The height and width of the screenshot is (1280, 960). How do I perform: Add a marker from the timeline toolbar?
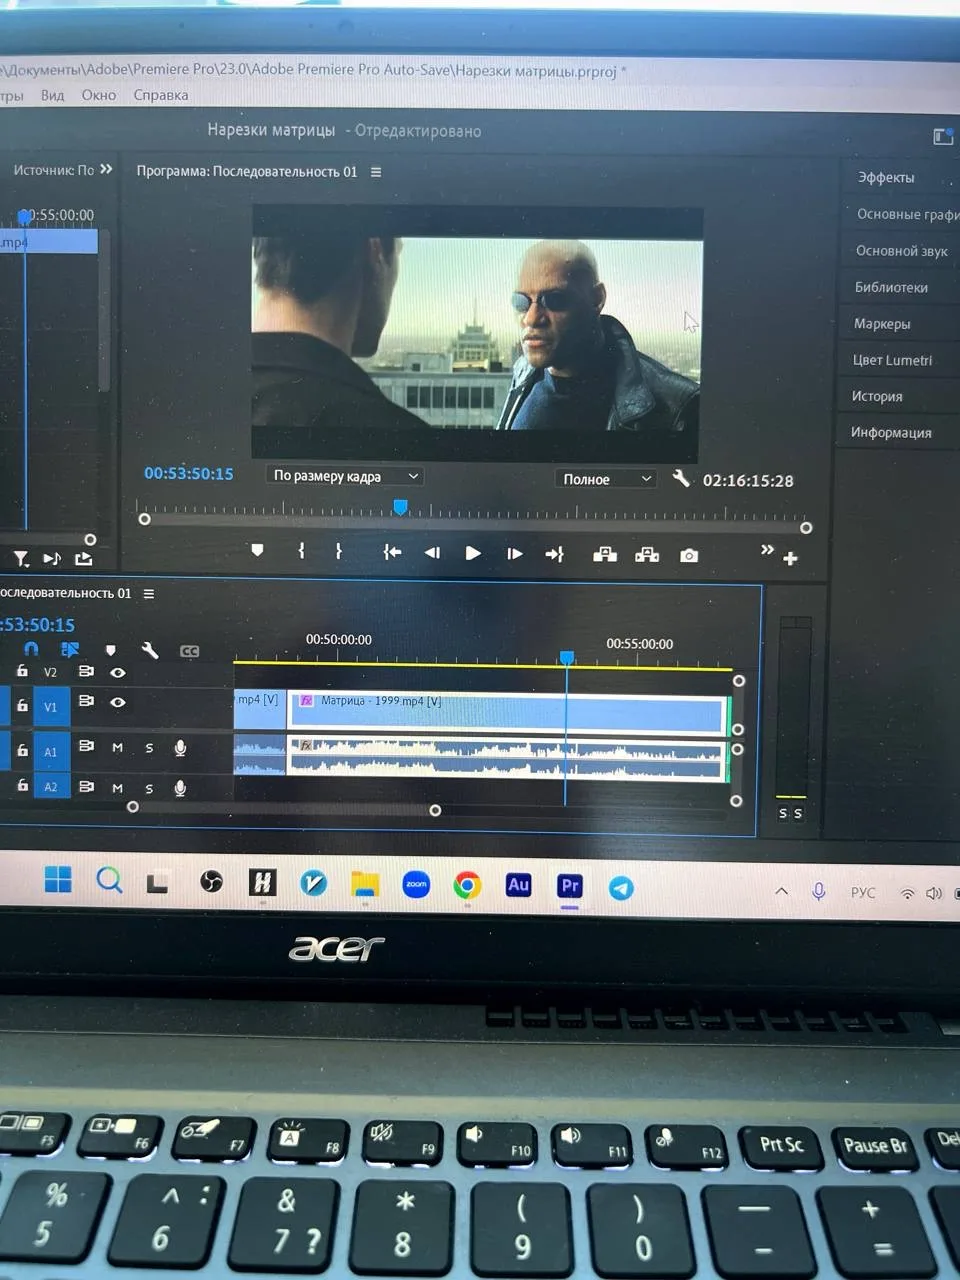(110, 651)
